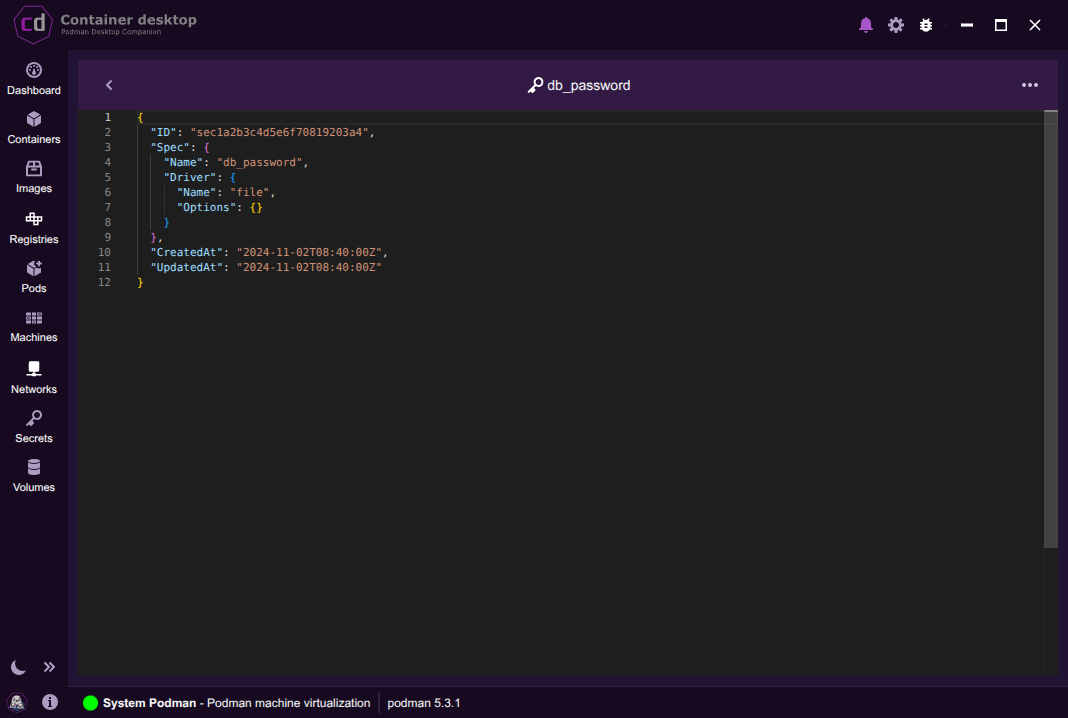Image resolution: width=1068 pixels, height=718 pixels.
Task: Open the Images section
Action: (33, 177)
